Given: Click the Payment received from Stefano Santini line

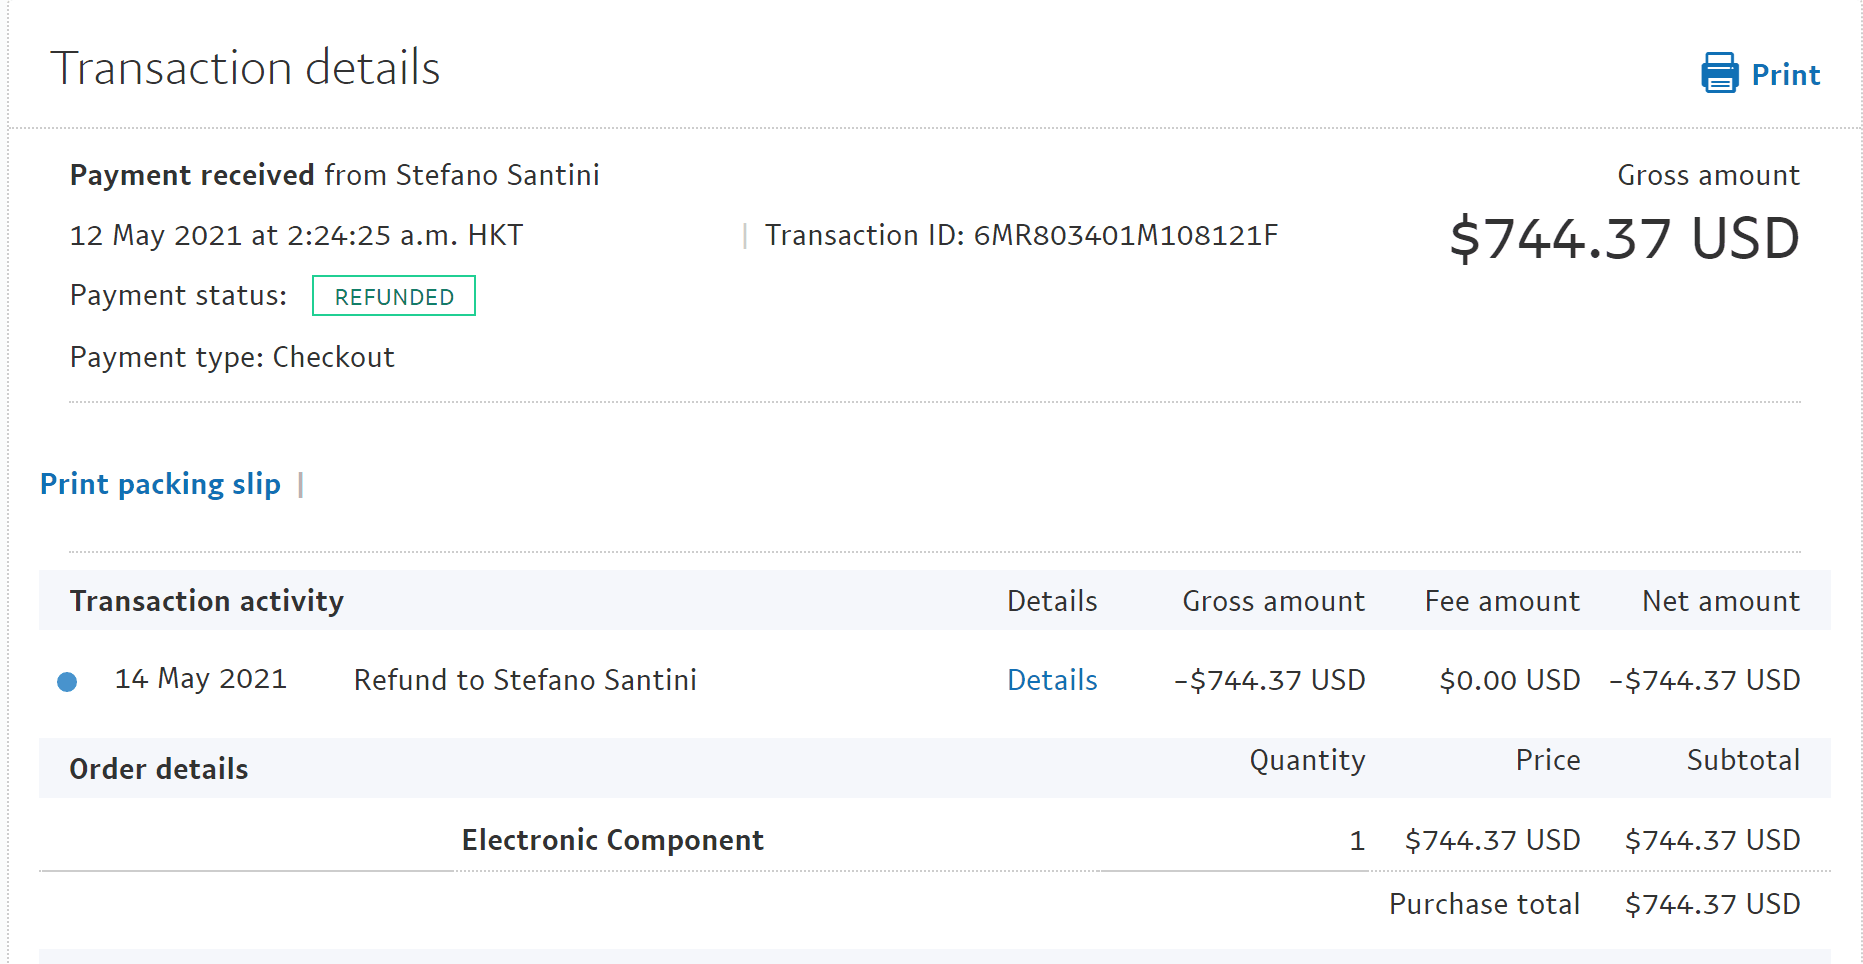Looking at the screenshot, I should coord(334,175).
